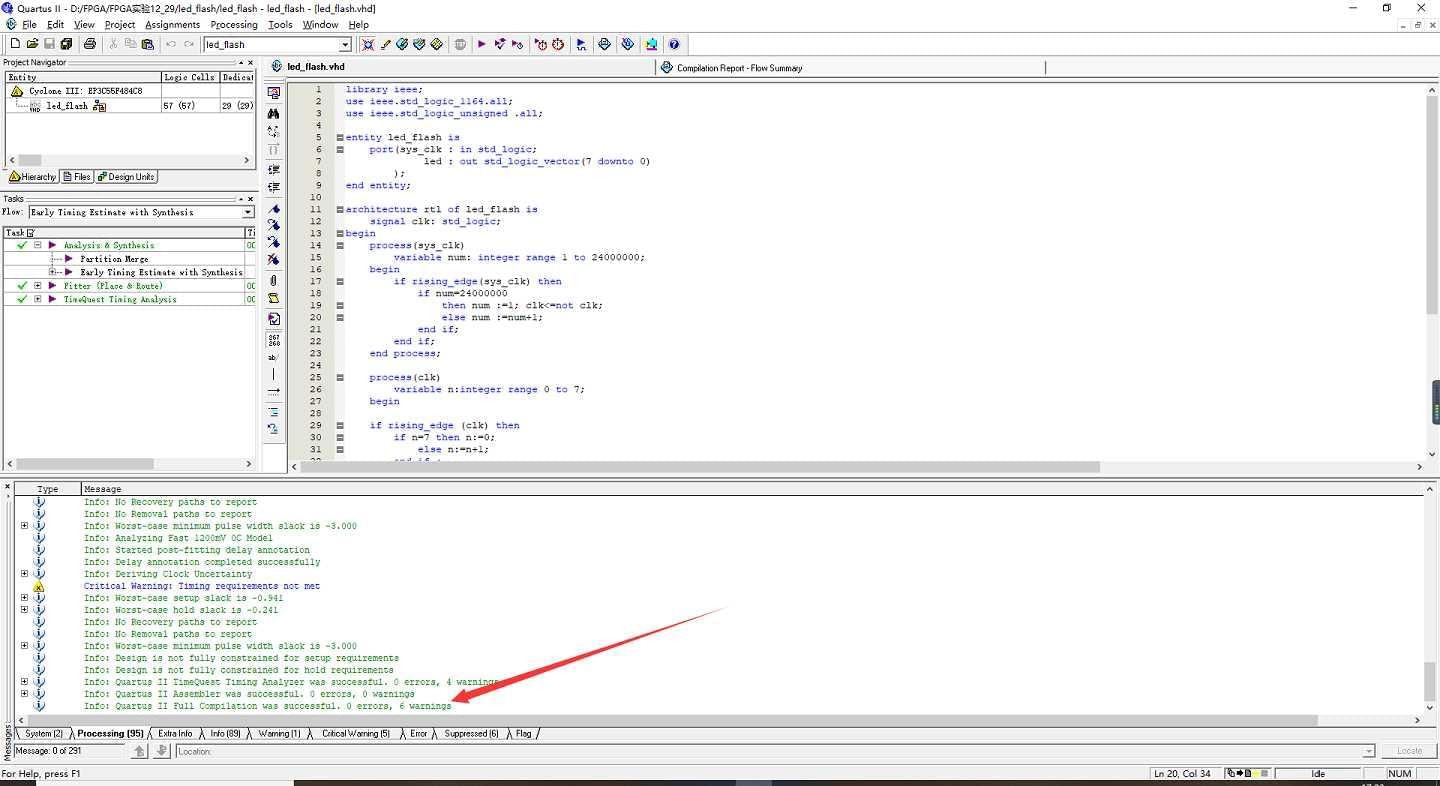This screenshot has width=1440, height=786.
Task: Click the Programmer icon in toolbar
Action: pyautogui.click(x=628, y=44)
